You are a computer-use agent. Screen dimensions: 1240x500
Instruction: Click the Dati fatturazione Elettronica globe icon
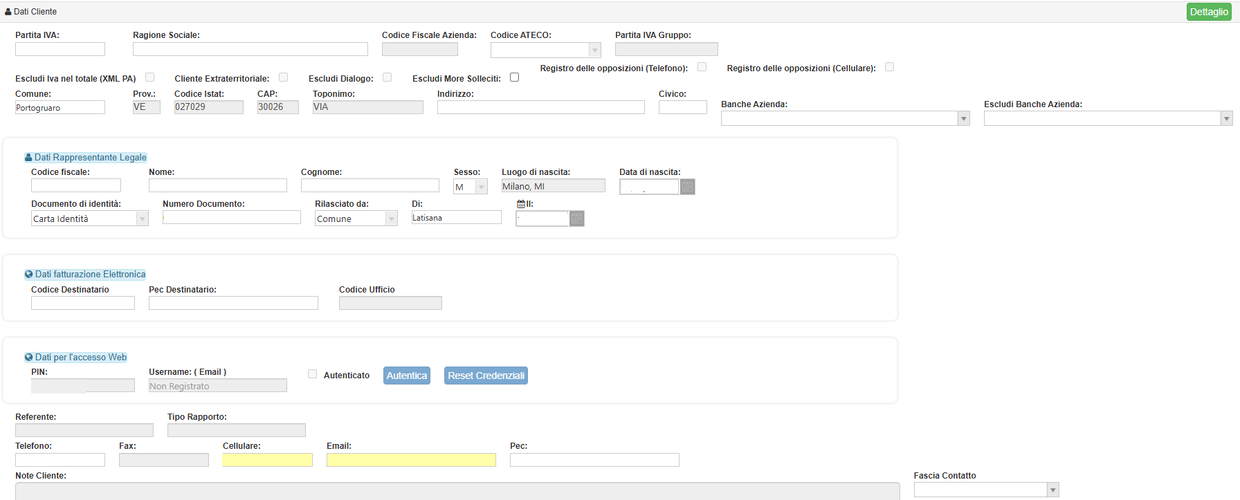pyautogui.click(x=28, y=274)
